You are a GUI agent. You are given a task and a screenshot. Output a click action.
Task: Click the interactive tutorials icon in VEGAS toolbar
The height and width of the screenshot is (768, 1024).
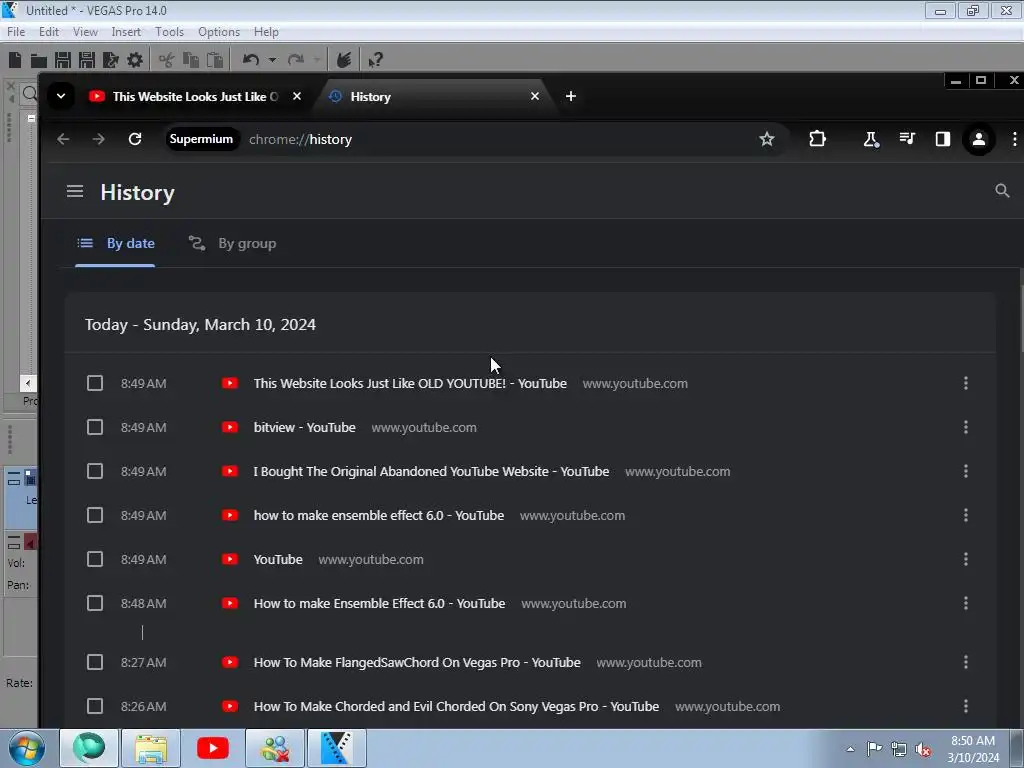tap(344, 60)
